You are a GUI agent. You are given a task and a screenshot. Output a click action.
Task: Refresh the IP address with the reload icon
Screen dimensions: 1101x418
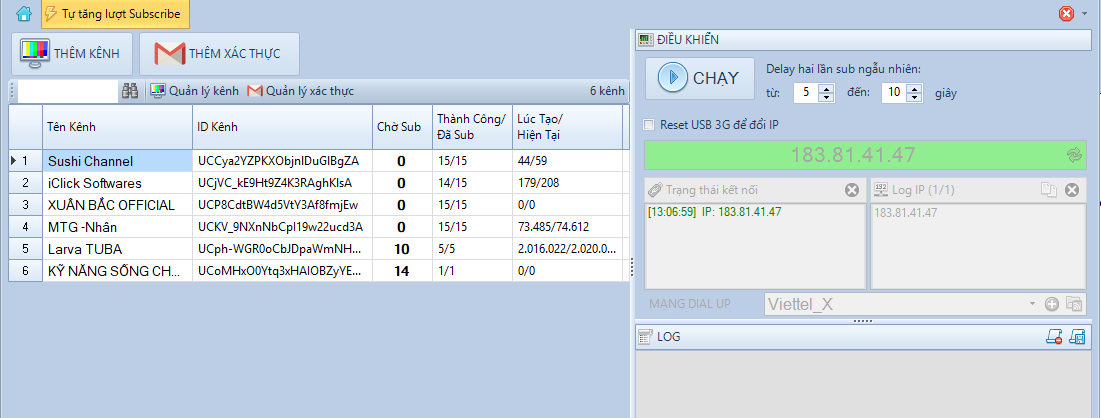tap(1075, 155)
